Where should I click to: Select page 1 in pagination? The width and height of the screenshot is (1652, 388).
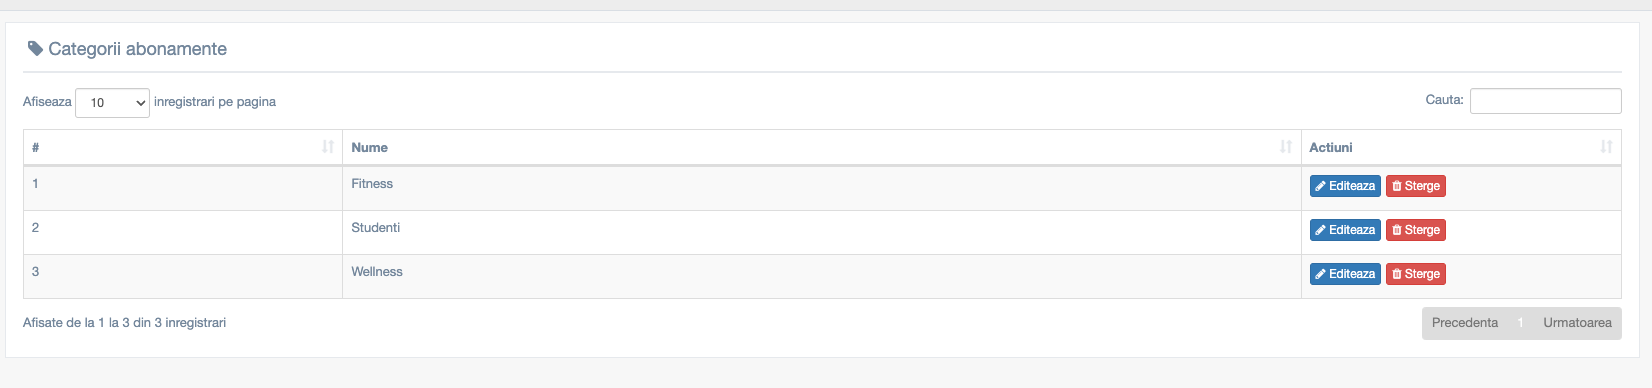[x=1520, y=323]
